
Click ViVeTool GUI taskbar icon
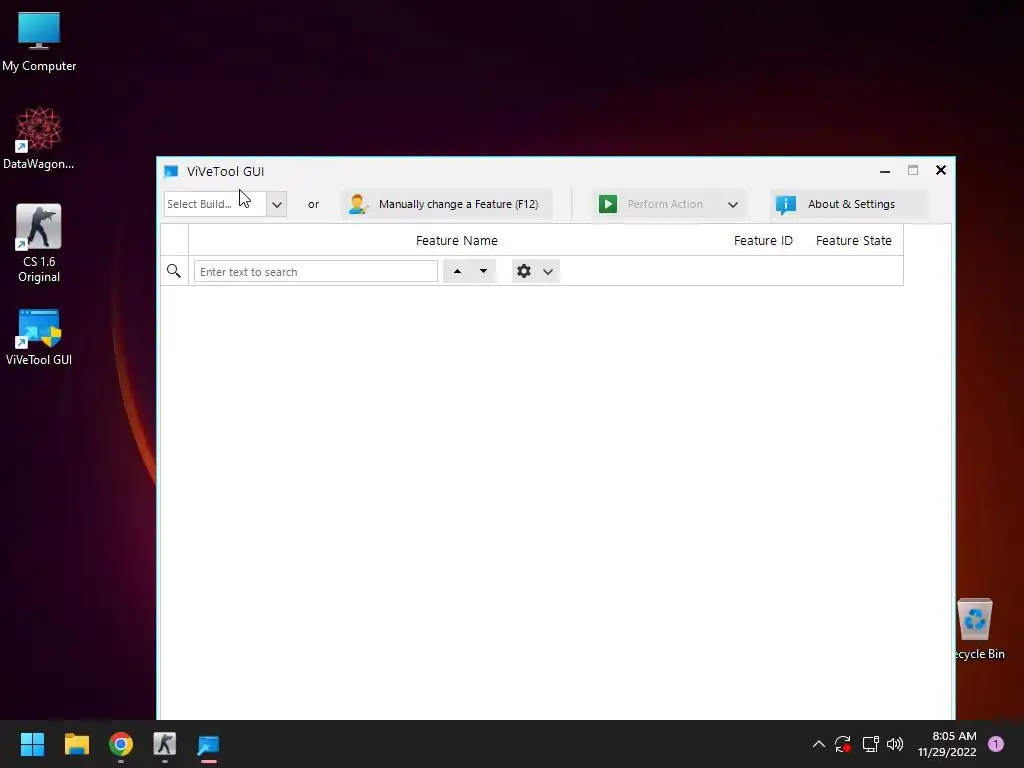(209, 744)
